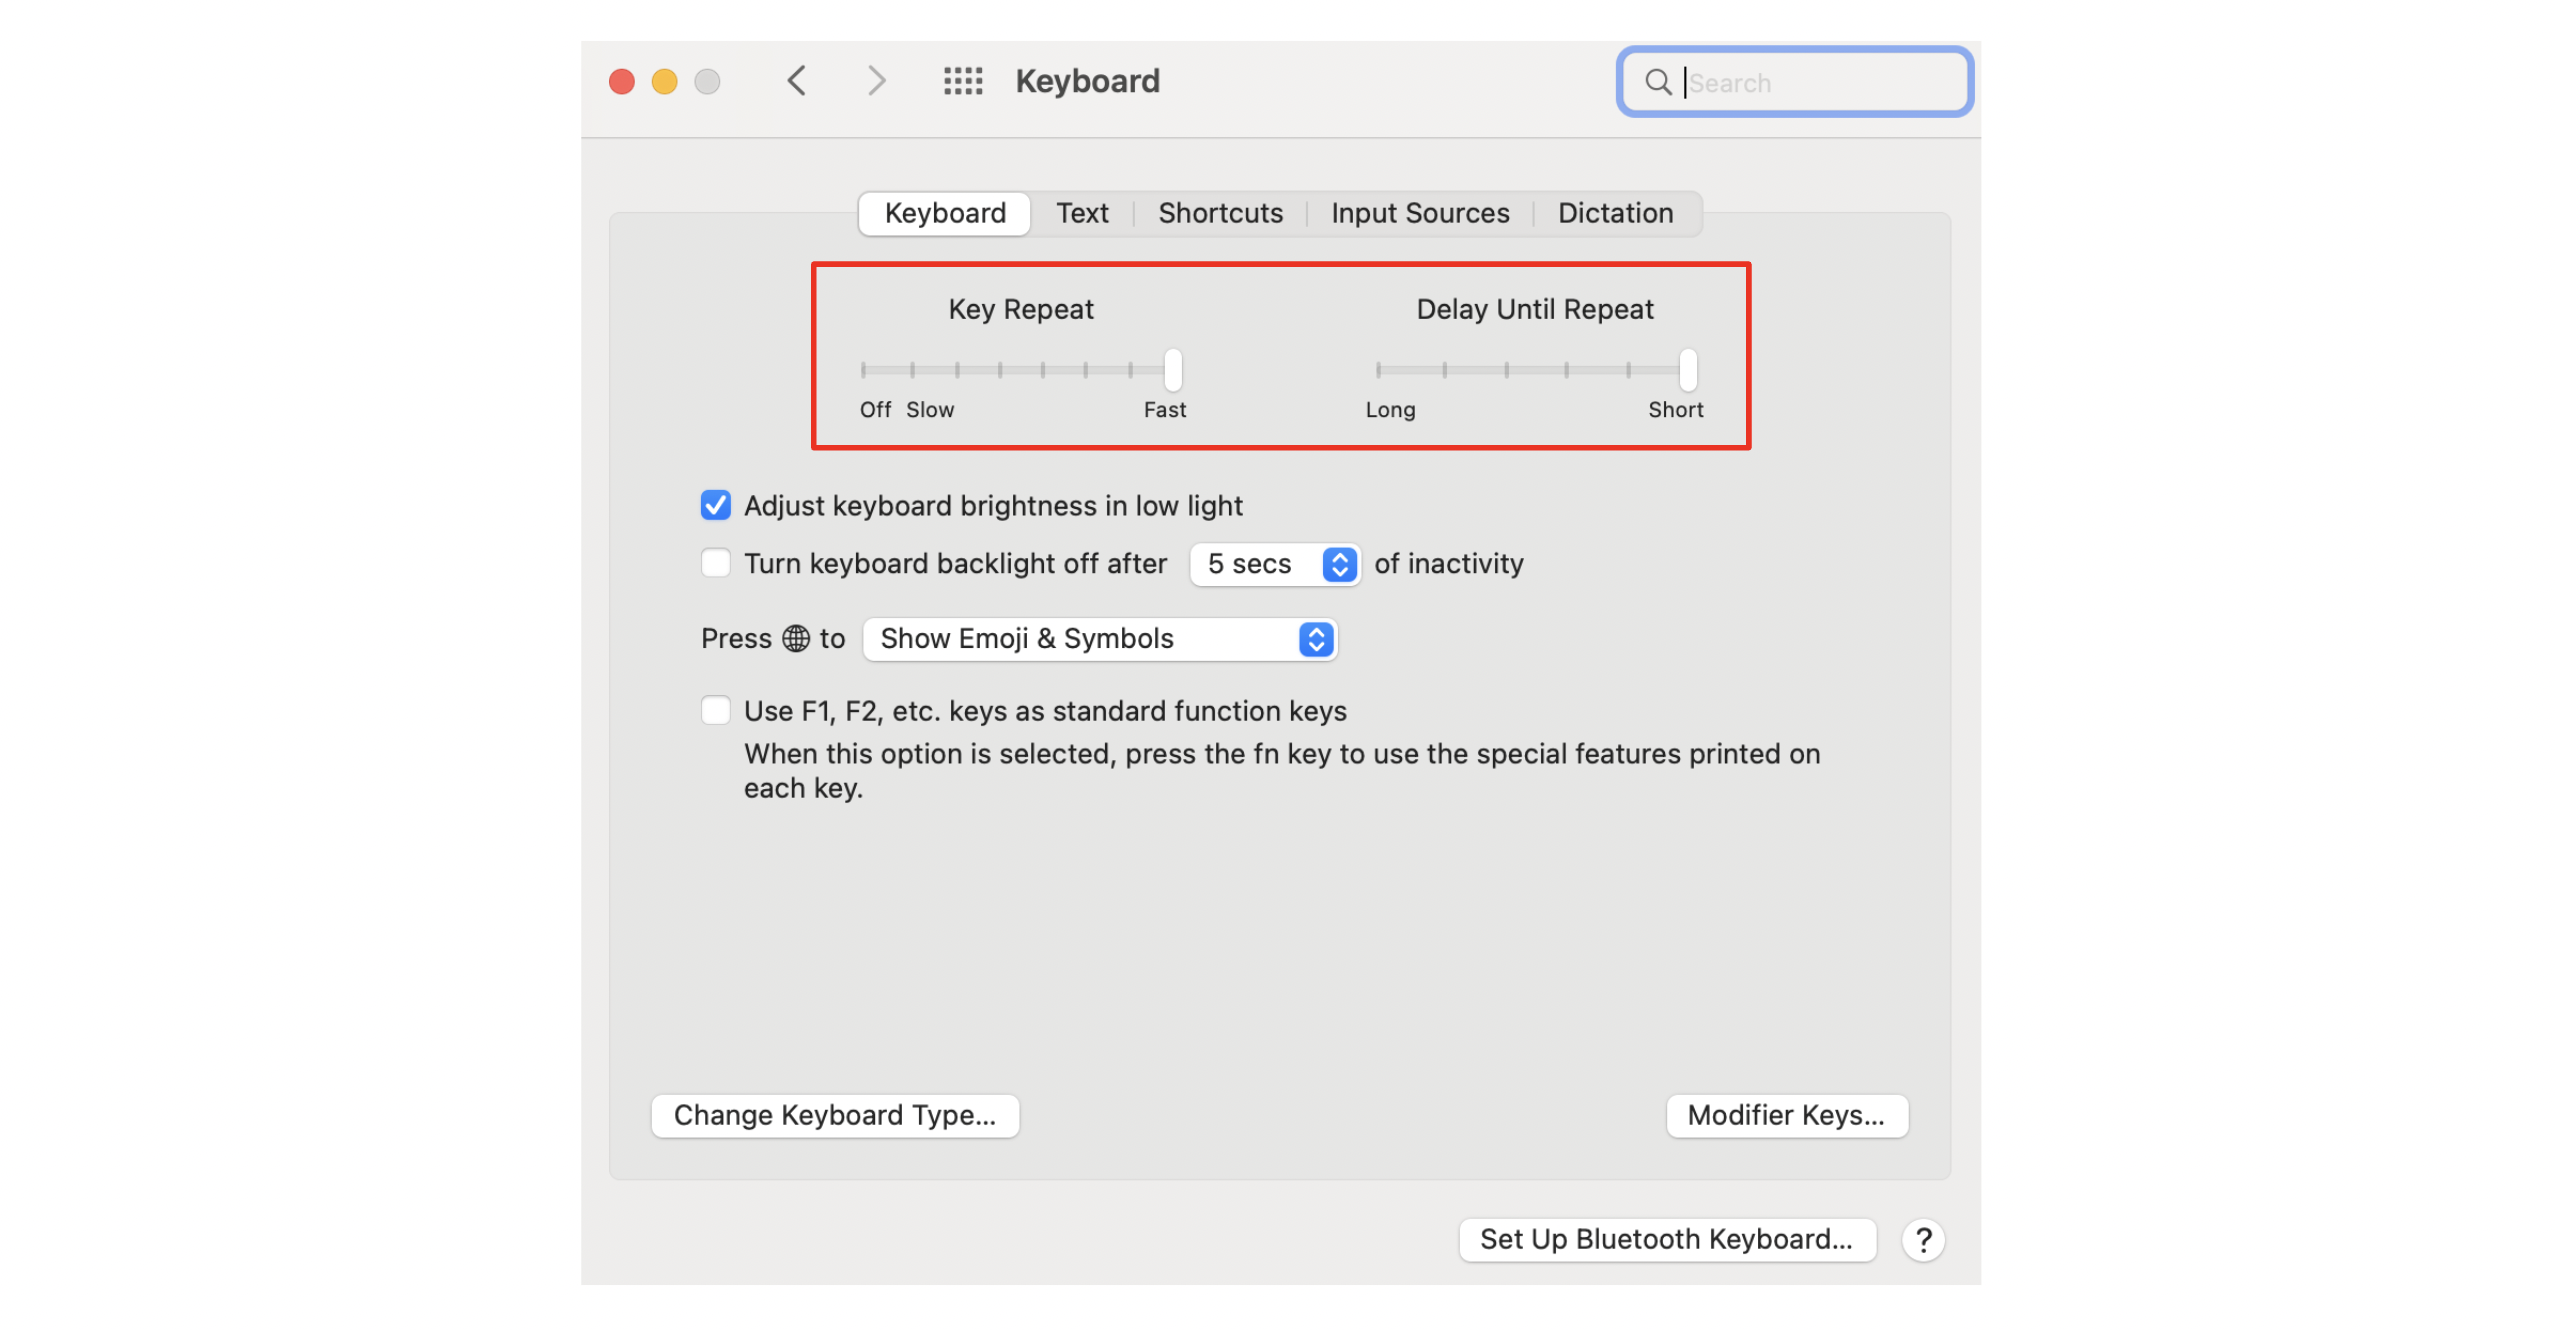This screenshot has width=2556, height=1330.
Task: Enable F1, F2 standard function keys option
Action: click(x=715, y=711)
